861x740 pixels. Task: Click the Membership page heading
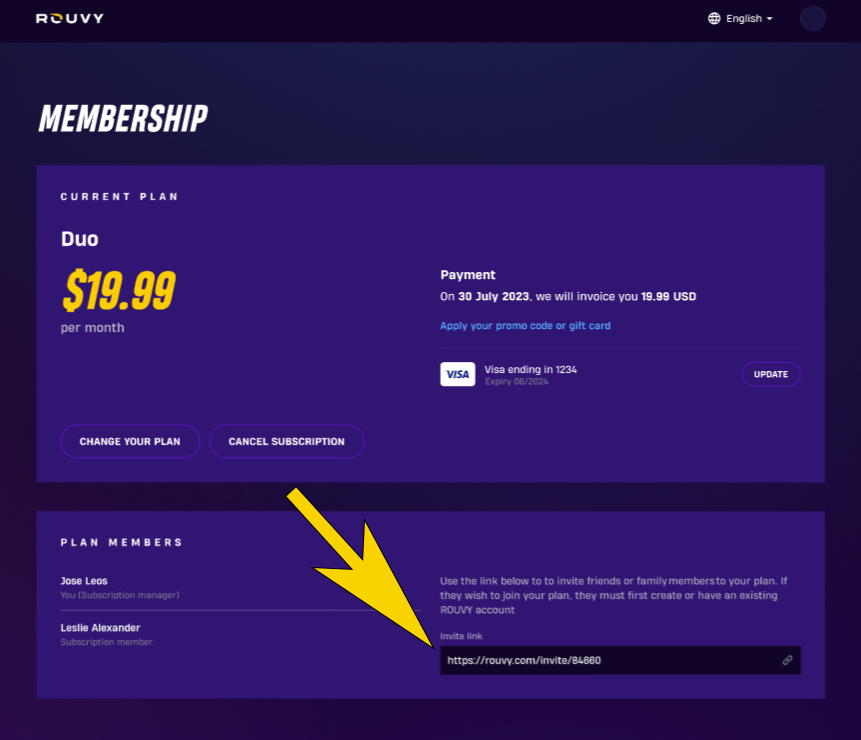pos(123,119)
